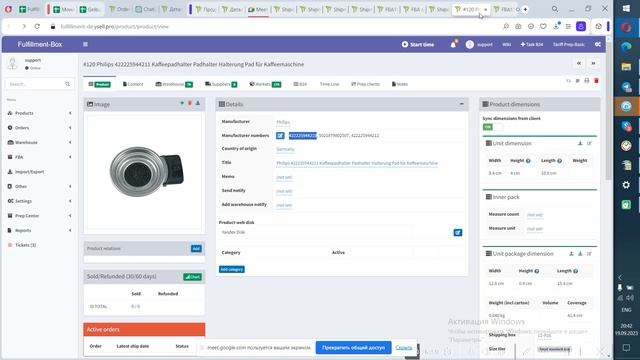
Task: Click Unit package dimension upload icon
Action: 571,254
